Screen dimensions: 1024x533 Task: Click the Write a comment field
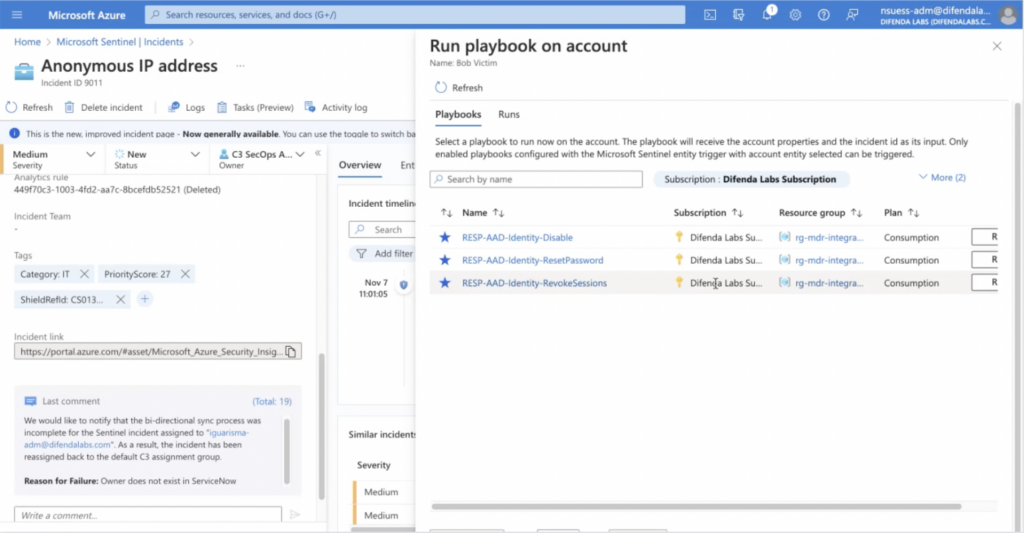click(148, 515)
